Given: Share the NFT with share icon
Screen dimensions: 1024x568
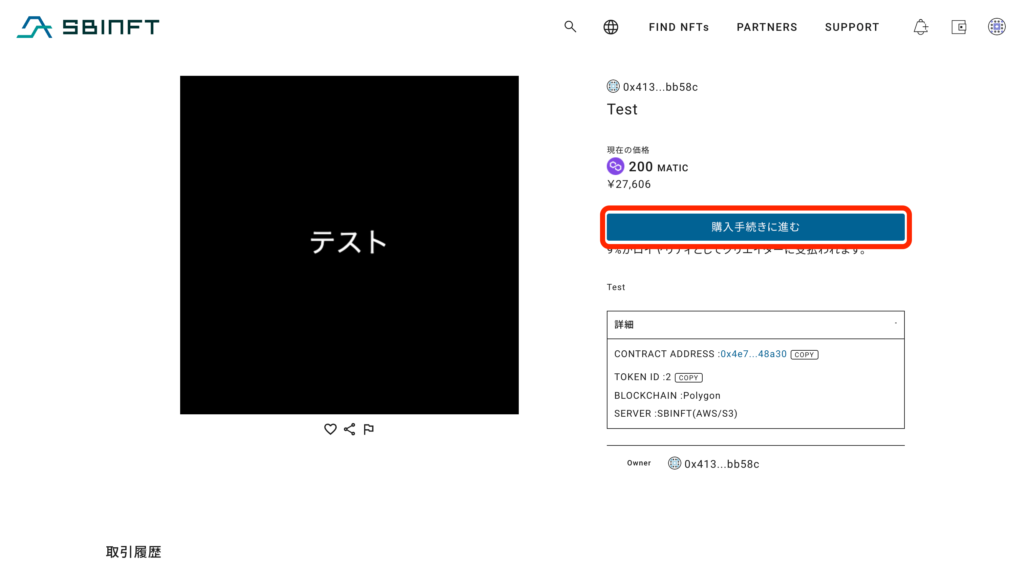Looking at the screenshot, I should click(x=349, y=429).
